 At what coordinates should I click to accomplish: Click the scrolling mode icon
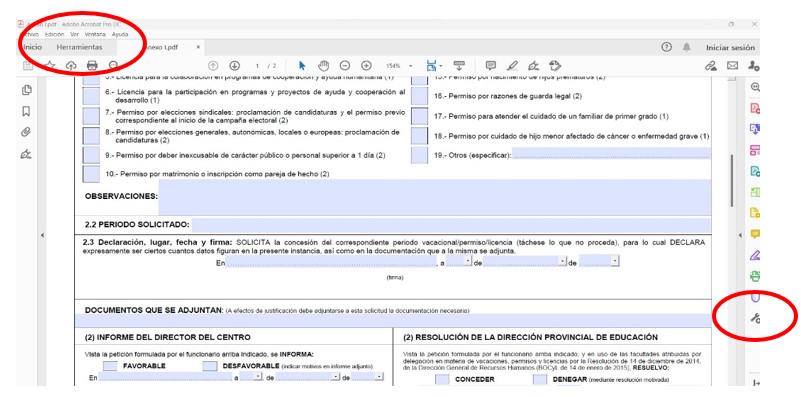point(459,65)
